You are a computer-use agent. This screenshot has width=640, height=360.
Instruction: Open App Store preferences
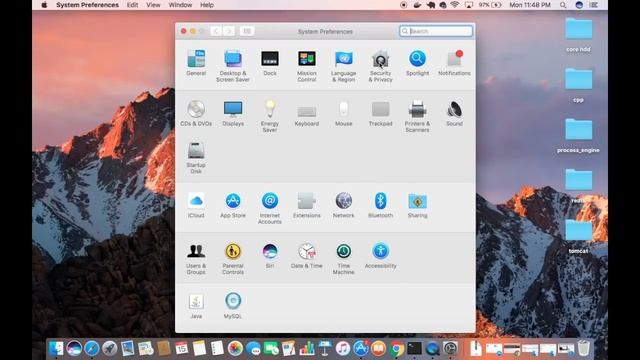pyautogui.click(x=233, y=205)
